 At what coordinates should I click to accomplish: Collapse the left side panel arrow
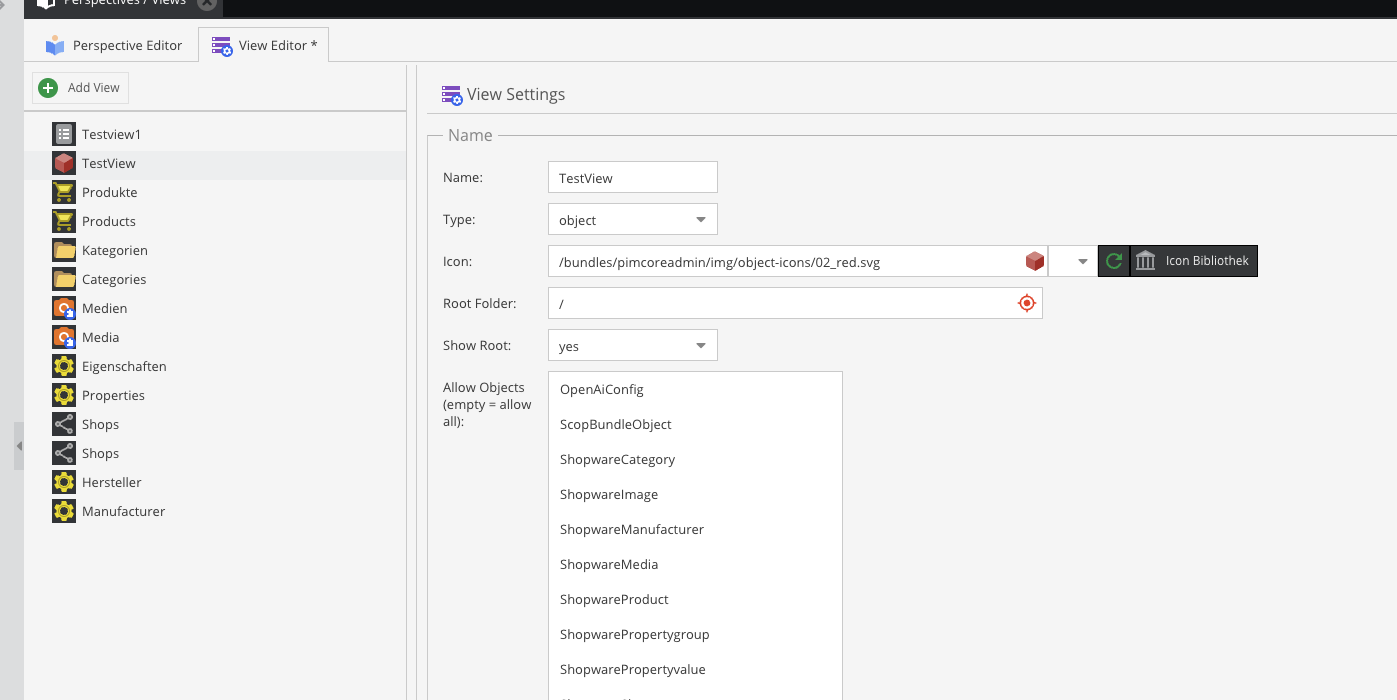click(18, 446)
